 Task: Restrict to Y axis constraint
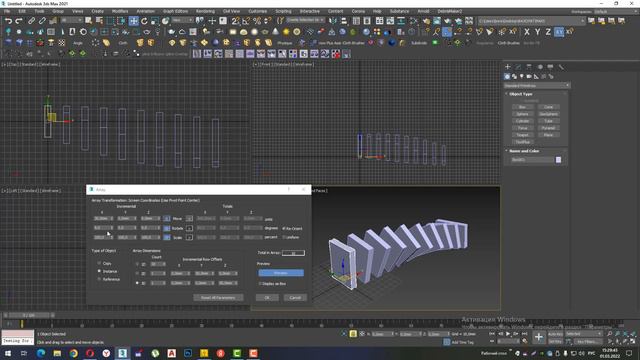tap(538, 32)
